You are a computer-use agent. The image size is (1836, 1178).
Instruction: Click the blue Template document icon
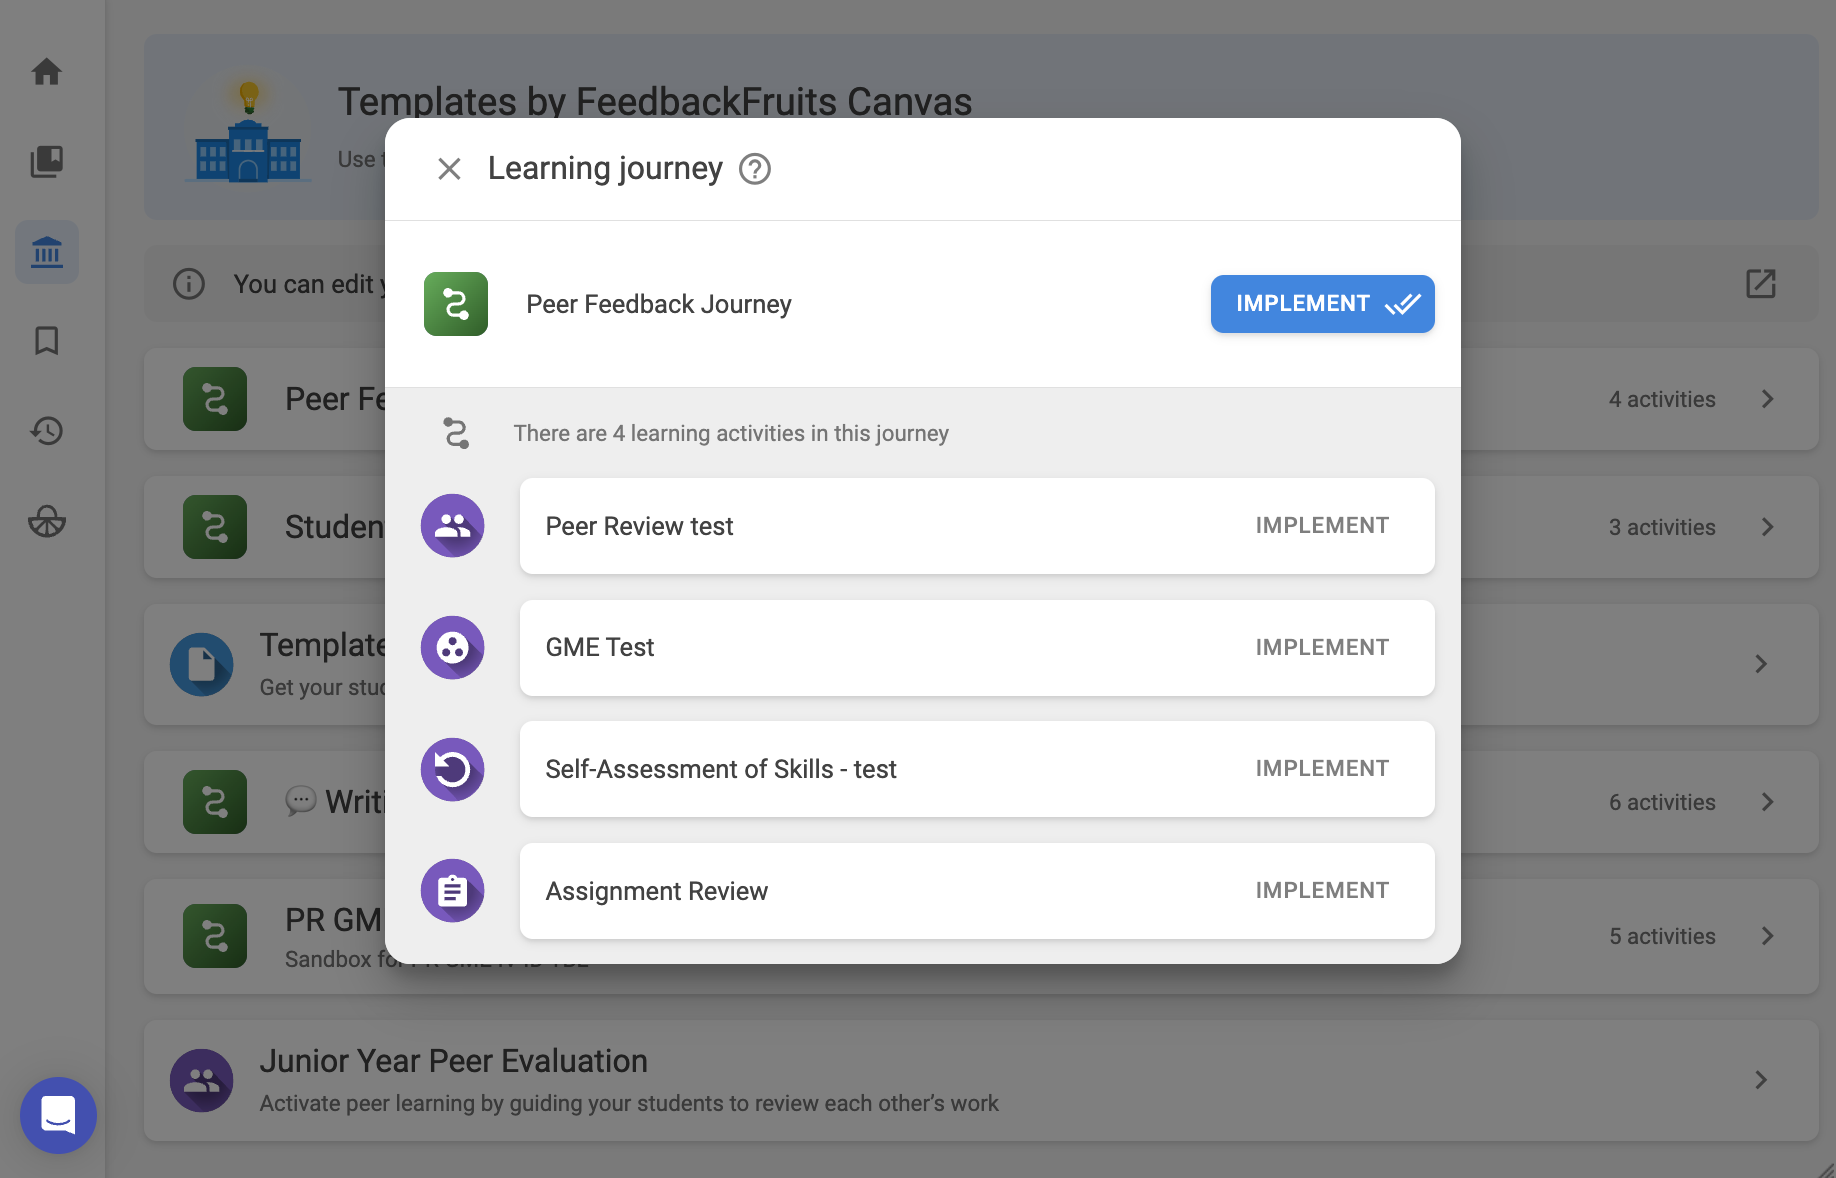click(x=202, y=664)
